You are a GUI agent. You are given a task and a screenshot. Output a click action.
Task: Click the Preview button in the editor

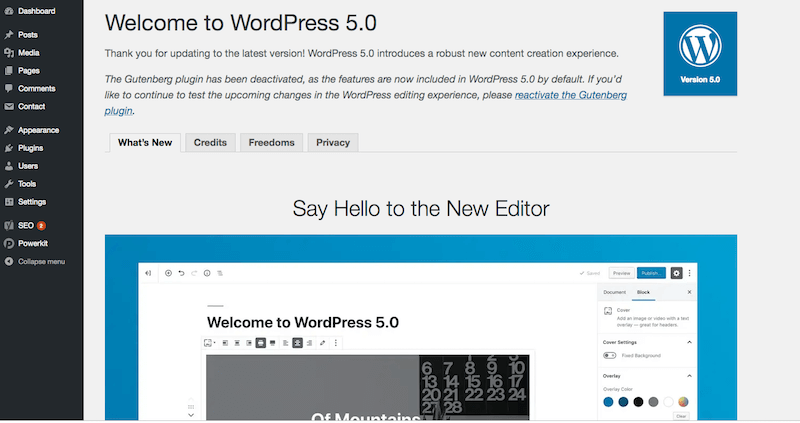[621, 273]
